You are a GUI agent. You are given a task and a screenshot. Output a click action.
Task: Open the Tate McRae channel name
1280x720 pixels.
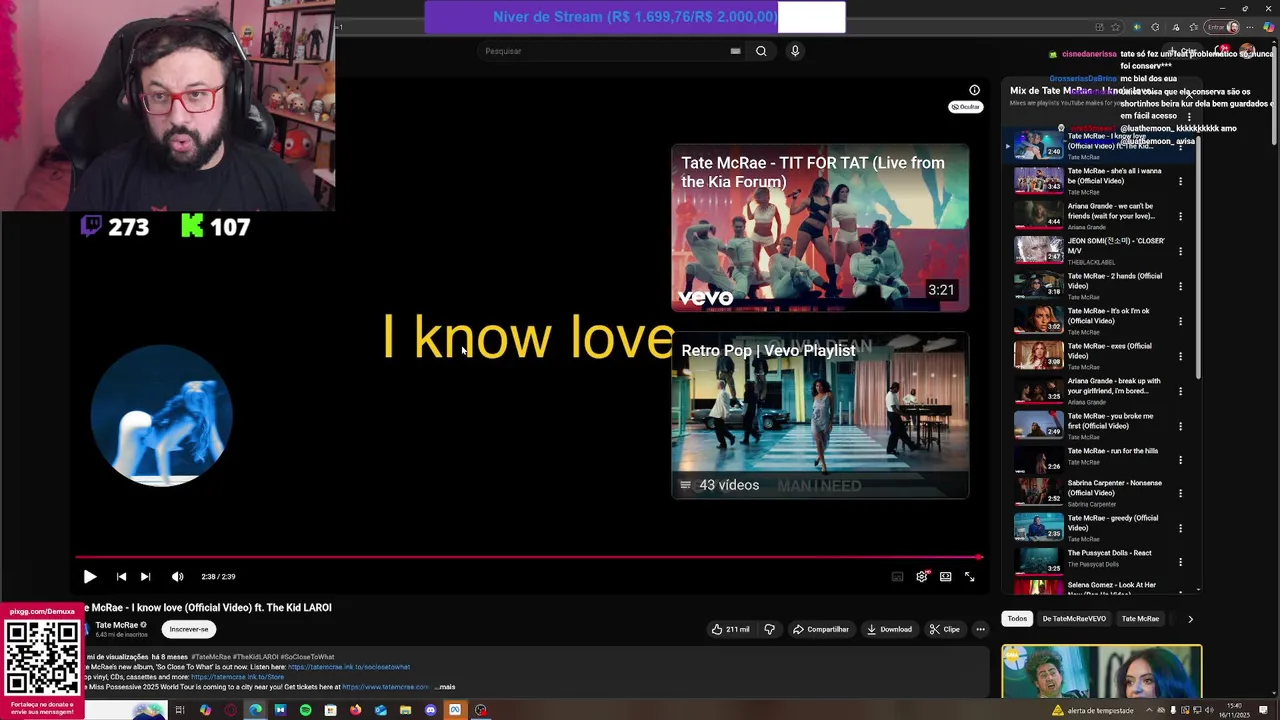point(117,625)
